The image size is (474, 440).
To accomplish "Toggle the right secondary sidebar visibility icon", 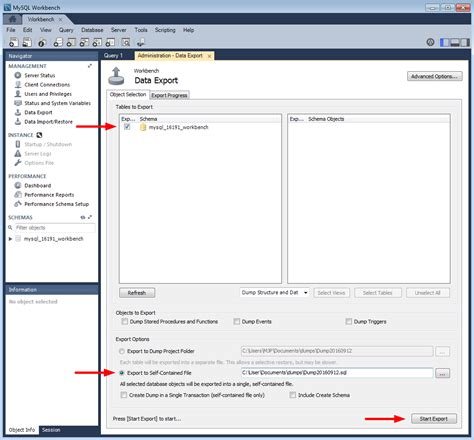I will click(x=465, y=42).
